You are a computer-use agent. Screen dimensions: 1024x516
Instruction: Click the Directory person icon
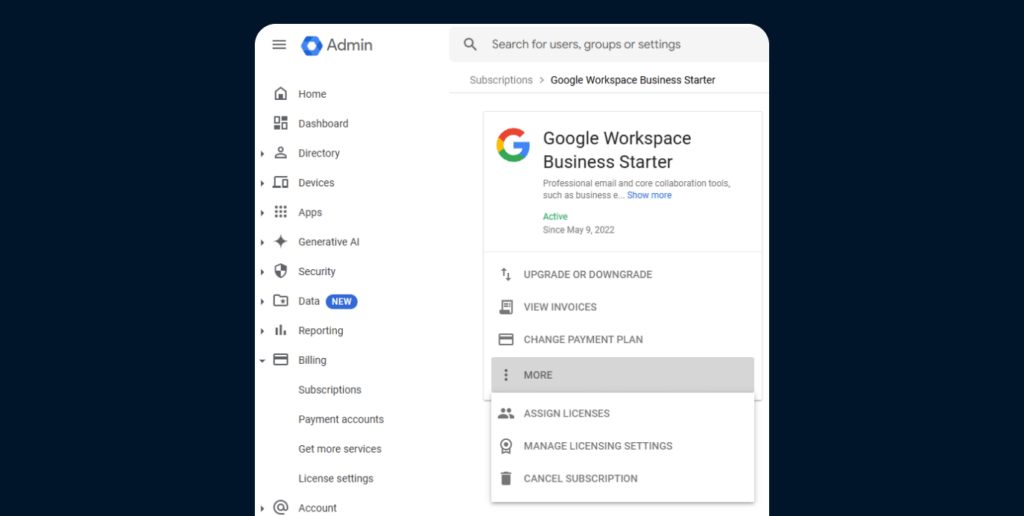(x=281, y=153)
